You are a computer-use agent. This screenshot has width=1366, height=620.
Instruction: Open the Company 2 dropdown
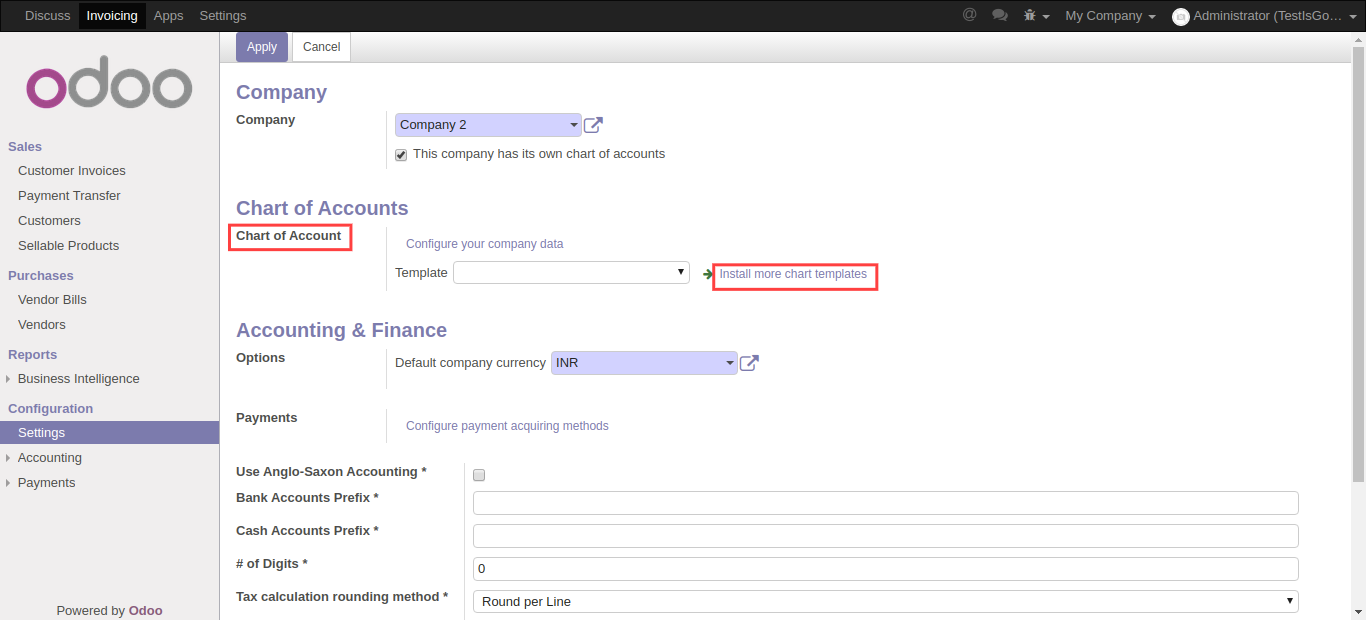(488, 125)
